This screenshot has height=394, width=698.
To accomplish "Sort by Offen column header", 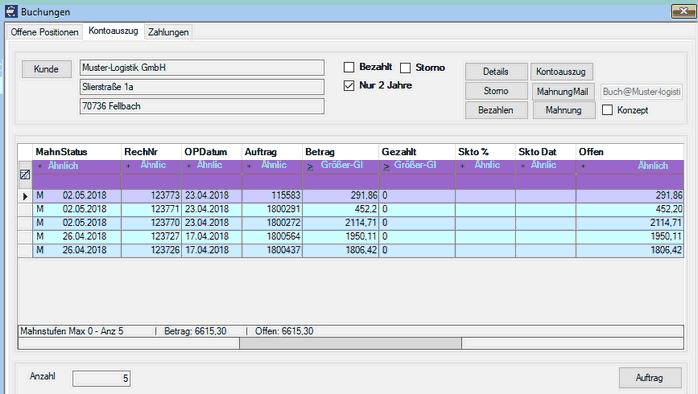I will [x=630, y=152].
